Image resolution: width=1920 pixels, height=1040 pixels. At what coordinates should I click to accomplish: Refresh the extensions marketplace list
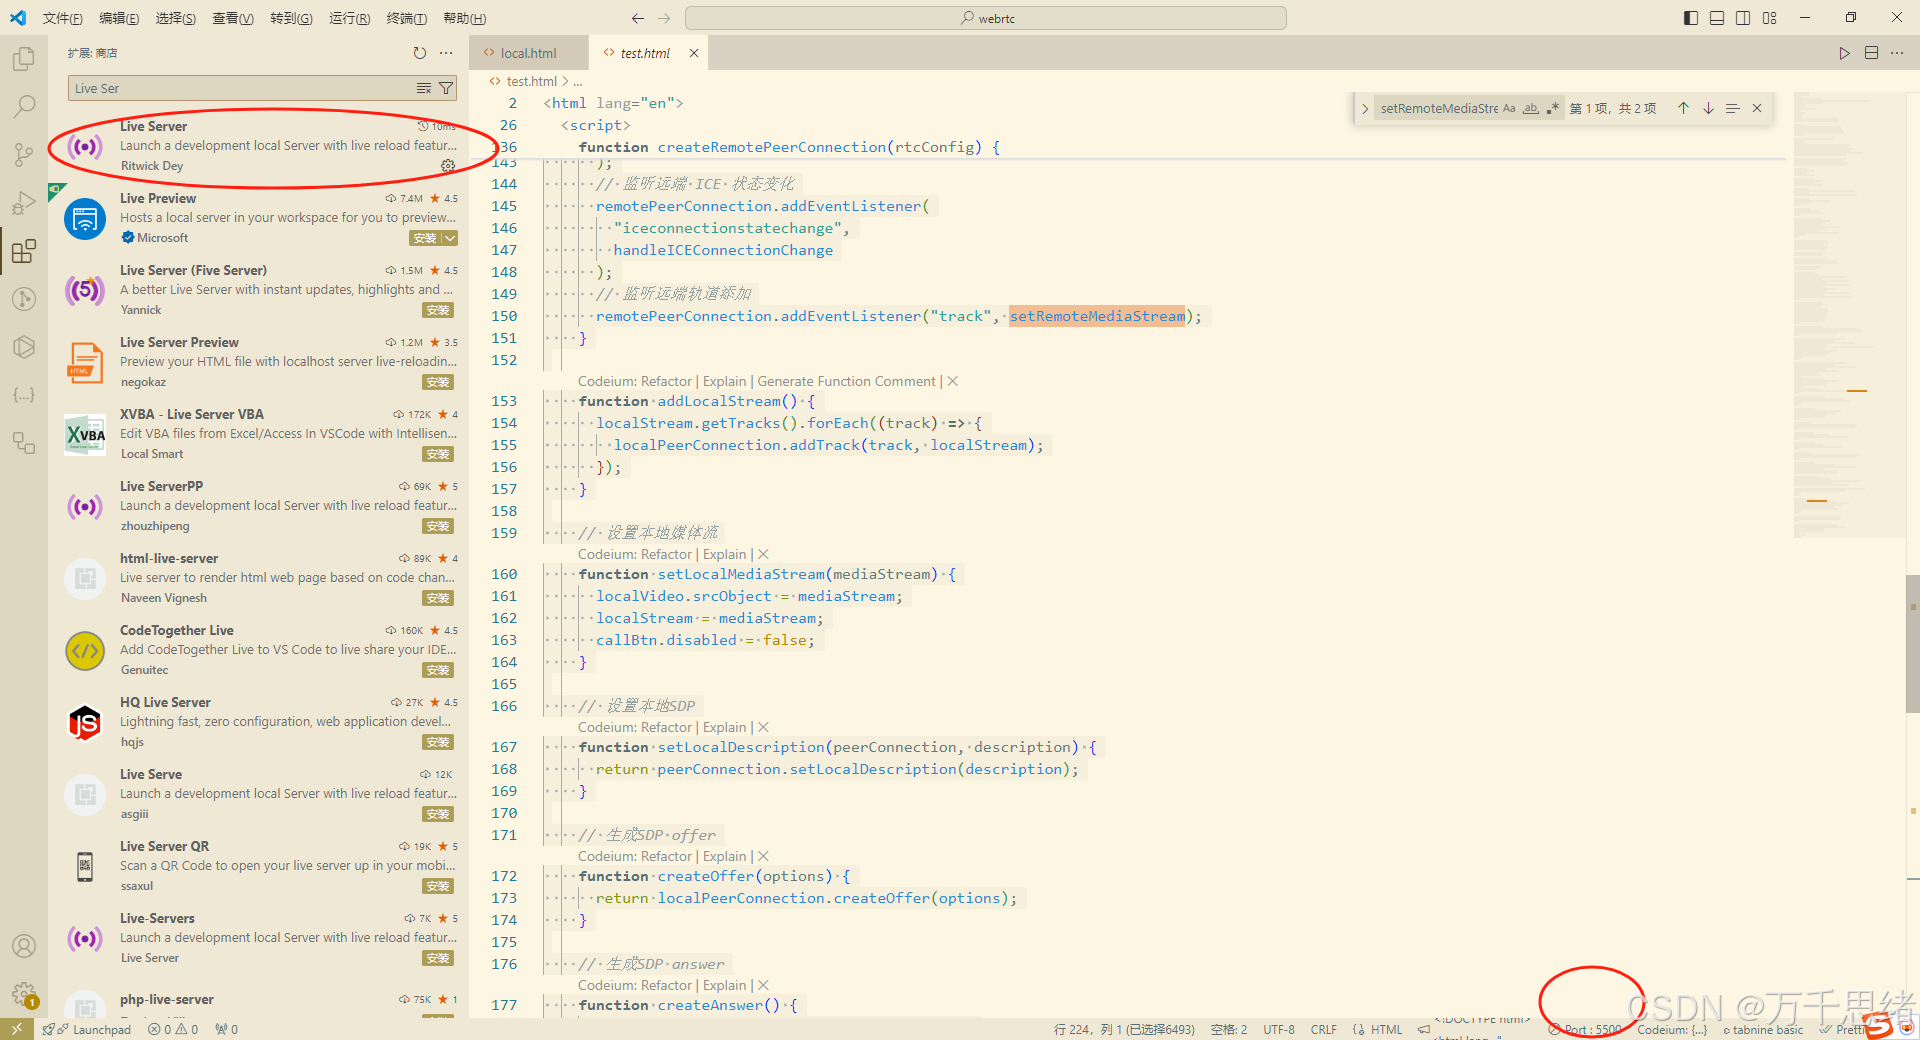pos(420,53)
